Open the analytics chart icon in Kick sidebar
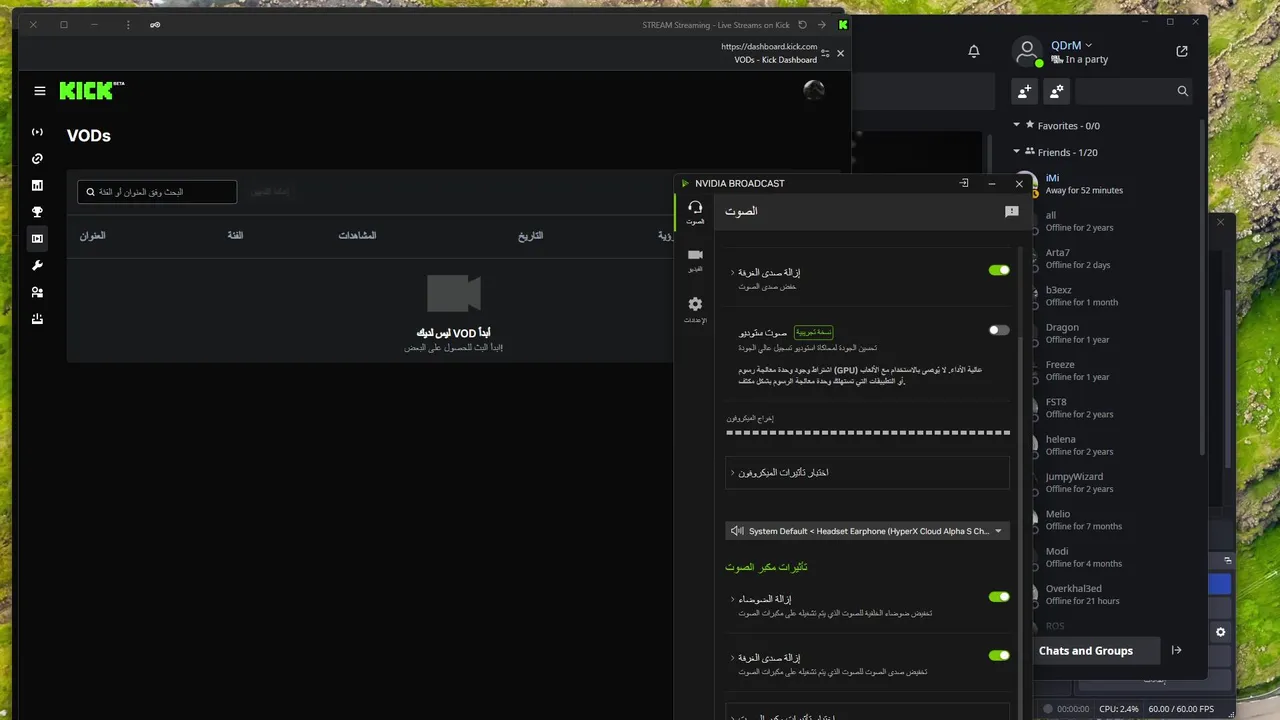The height and width of the screenshot is (720, 1280). point(37,185)
